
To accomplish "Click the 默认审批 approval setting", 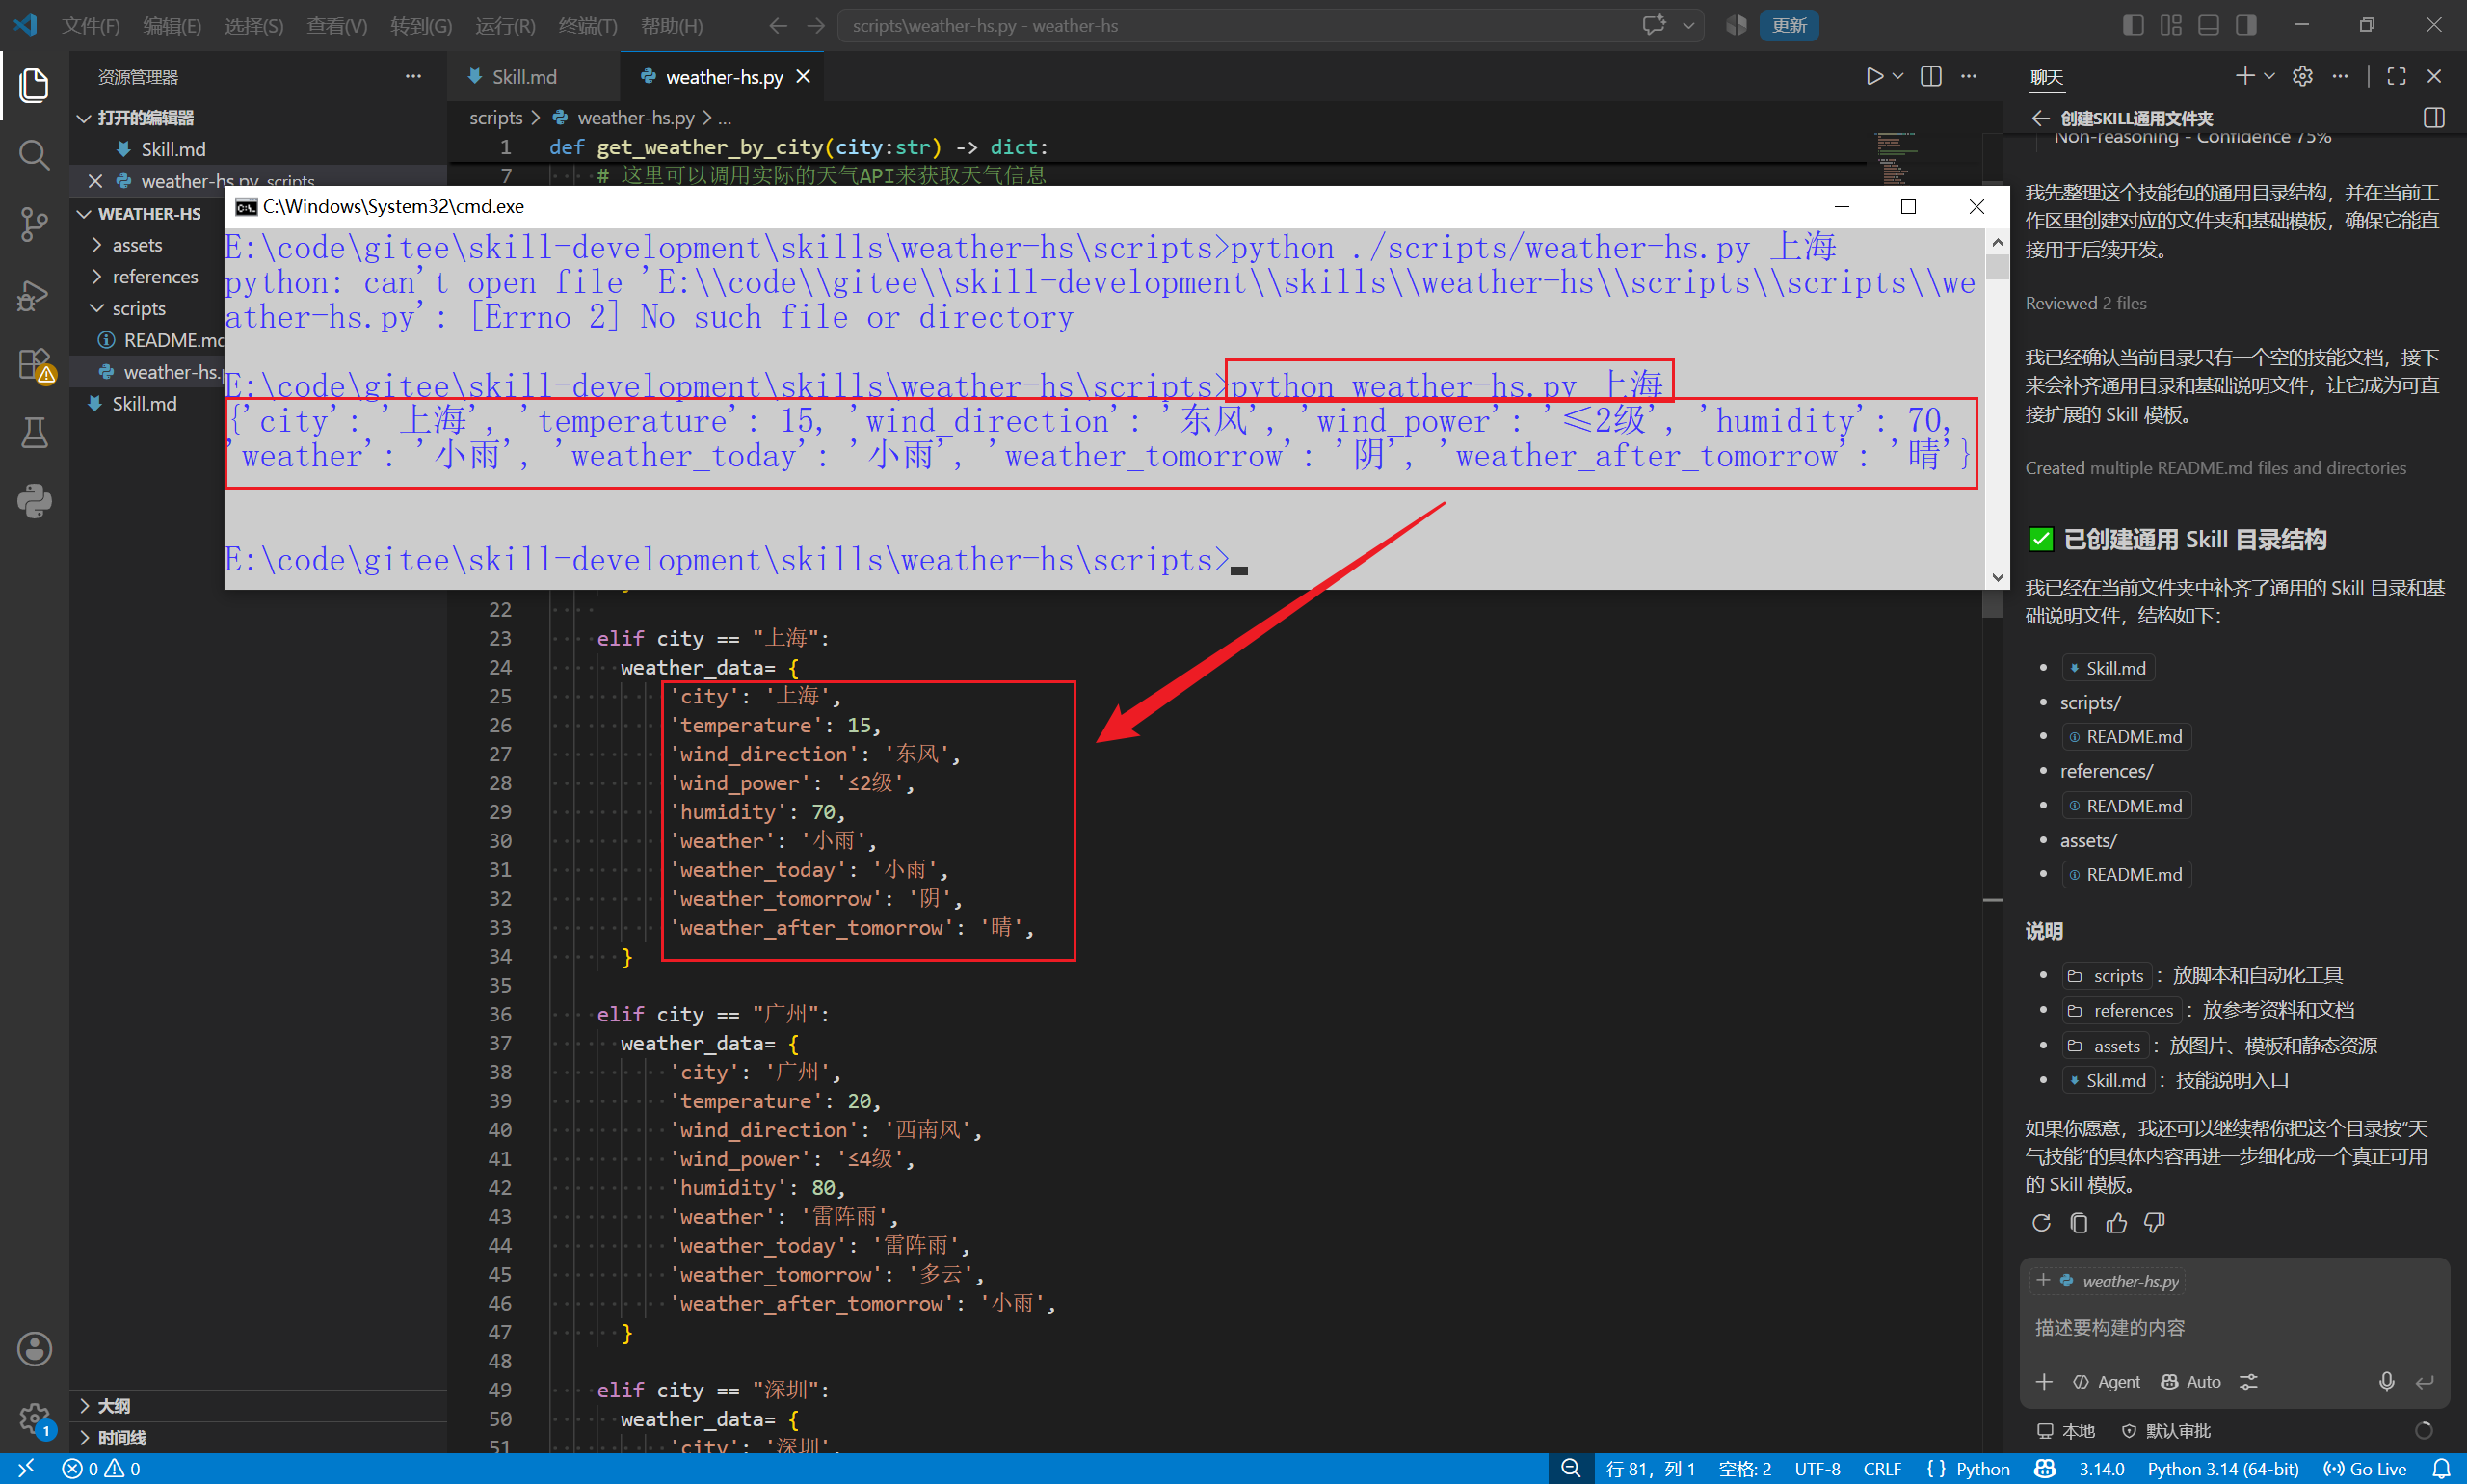I will pos(2165,1430).
